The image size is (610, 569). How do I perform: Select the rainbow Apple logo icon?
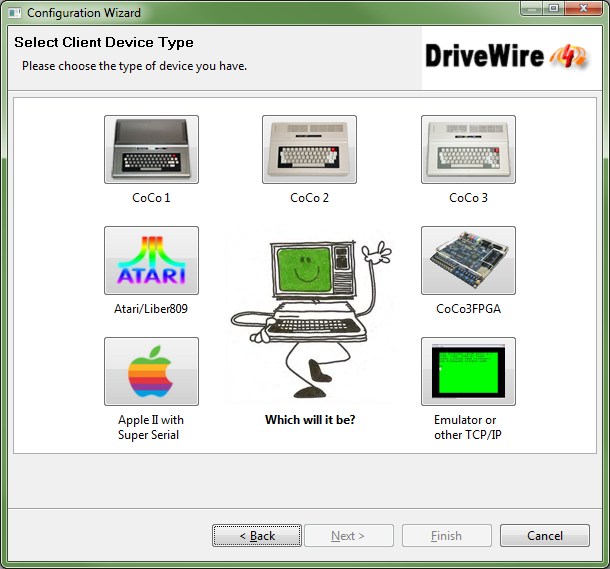click(151, 371)
